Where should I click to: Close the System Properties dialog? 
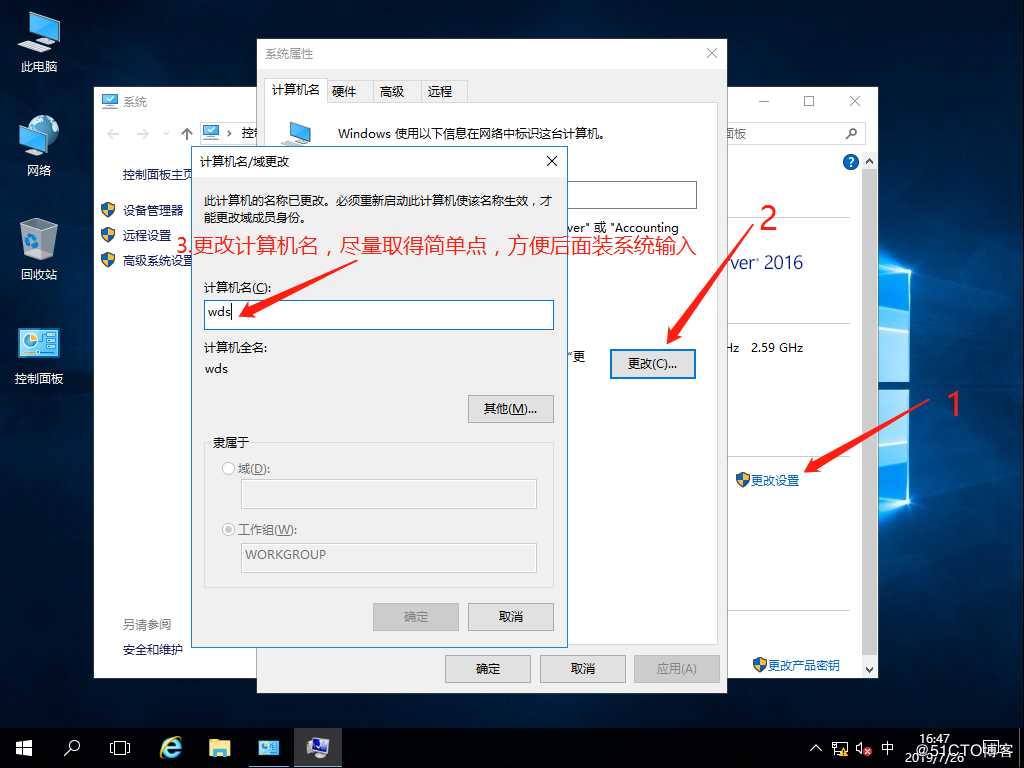712,53
